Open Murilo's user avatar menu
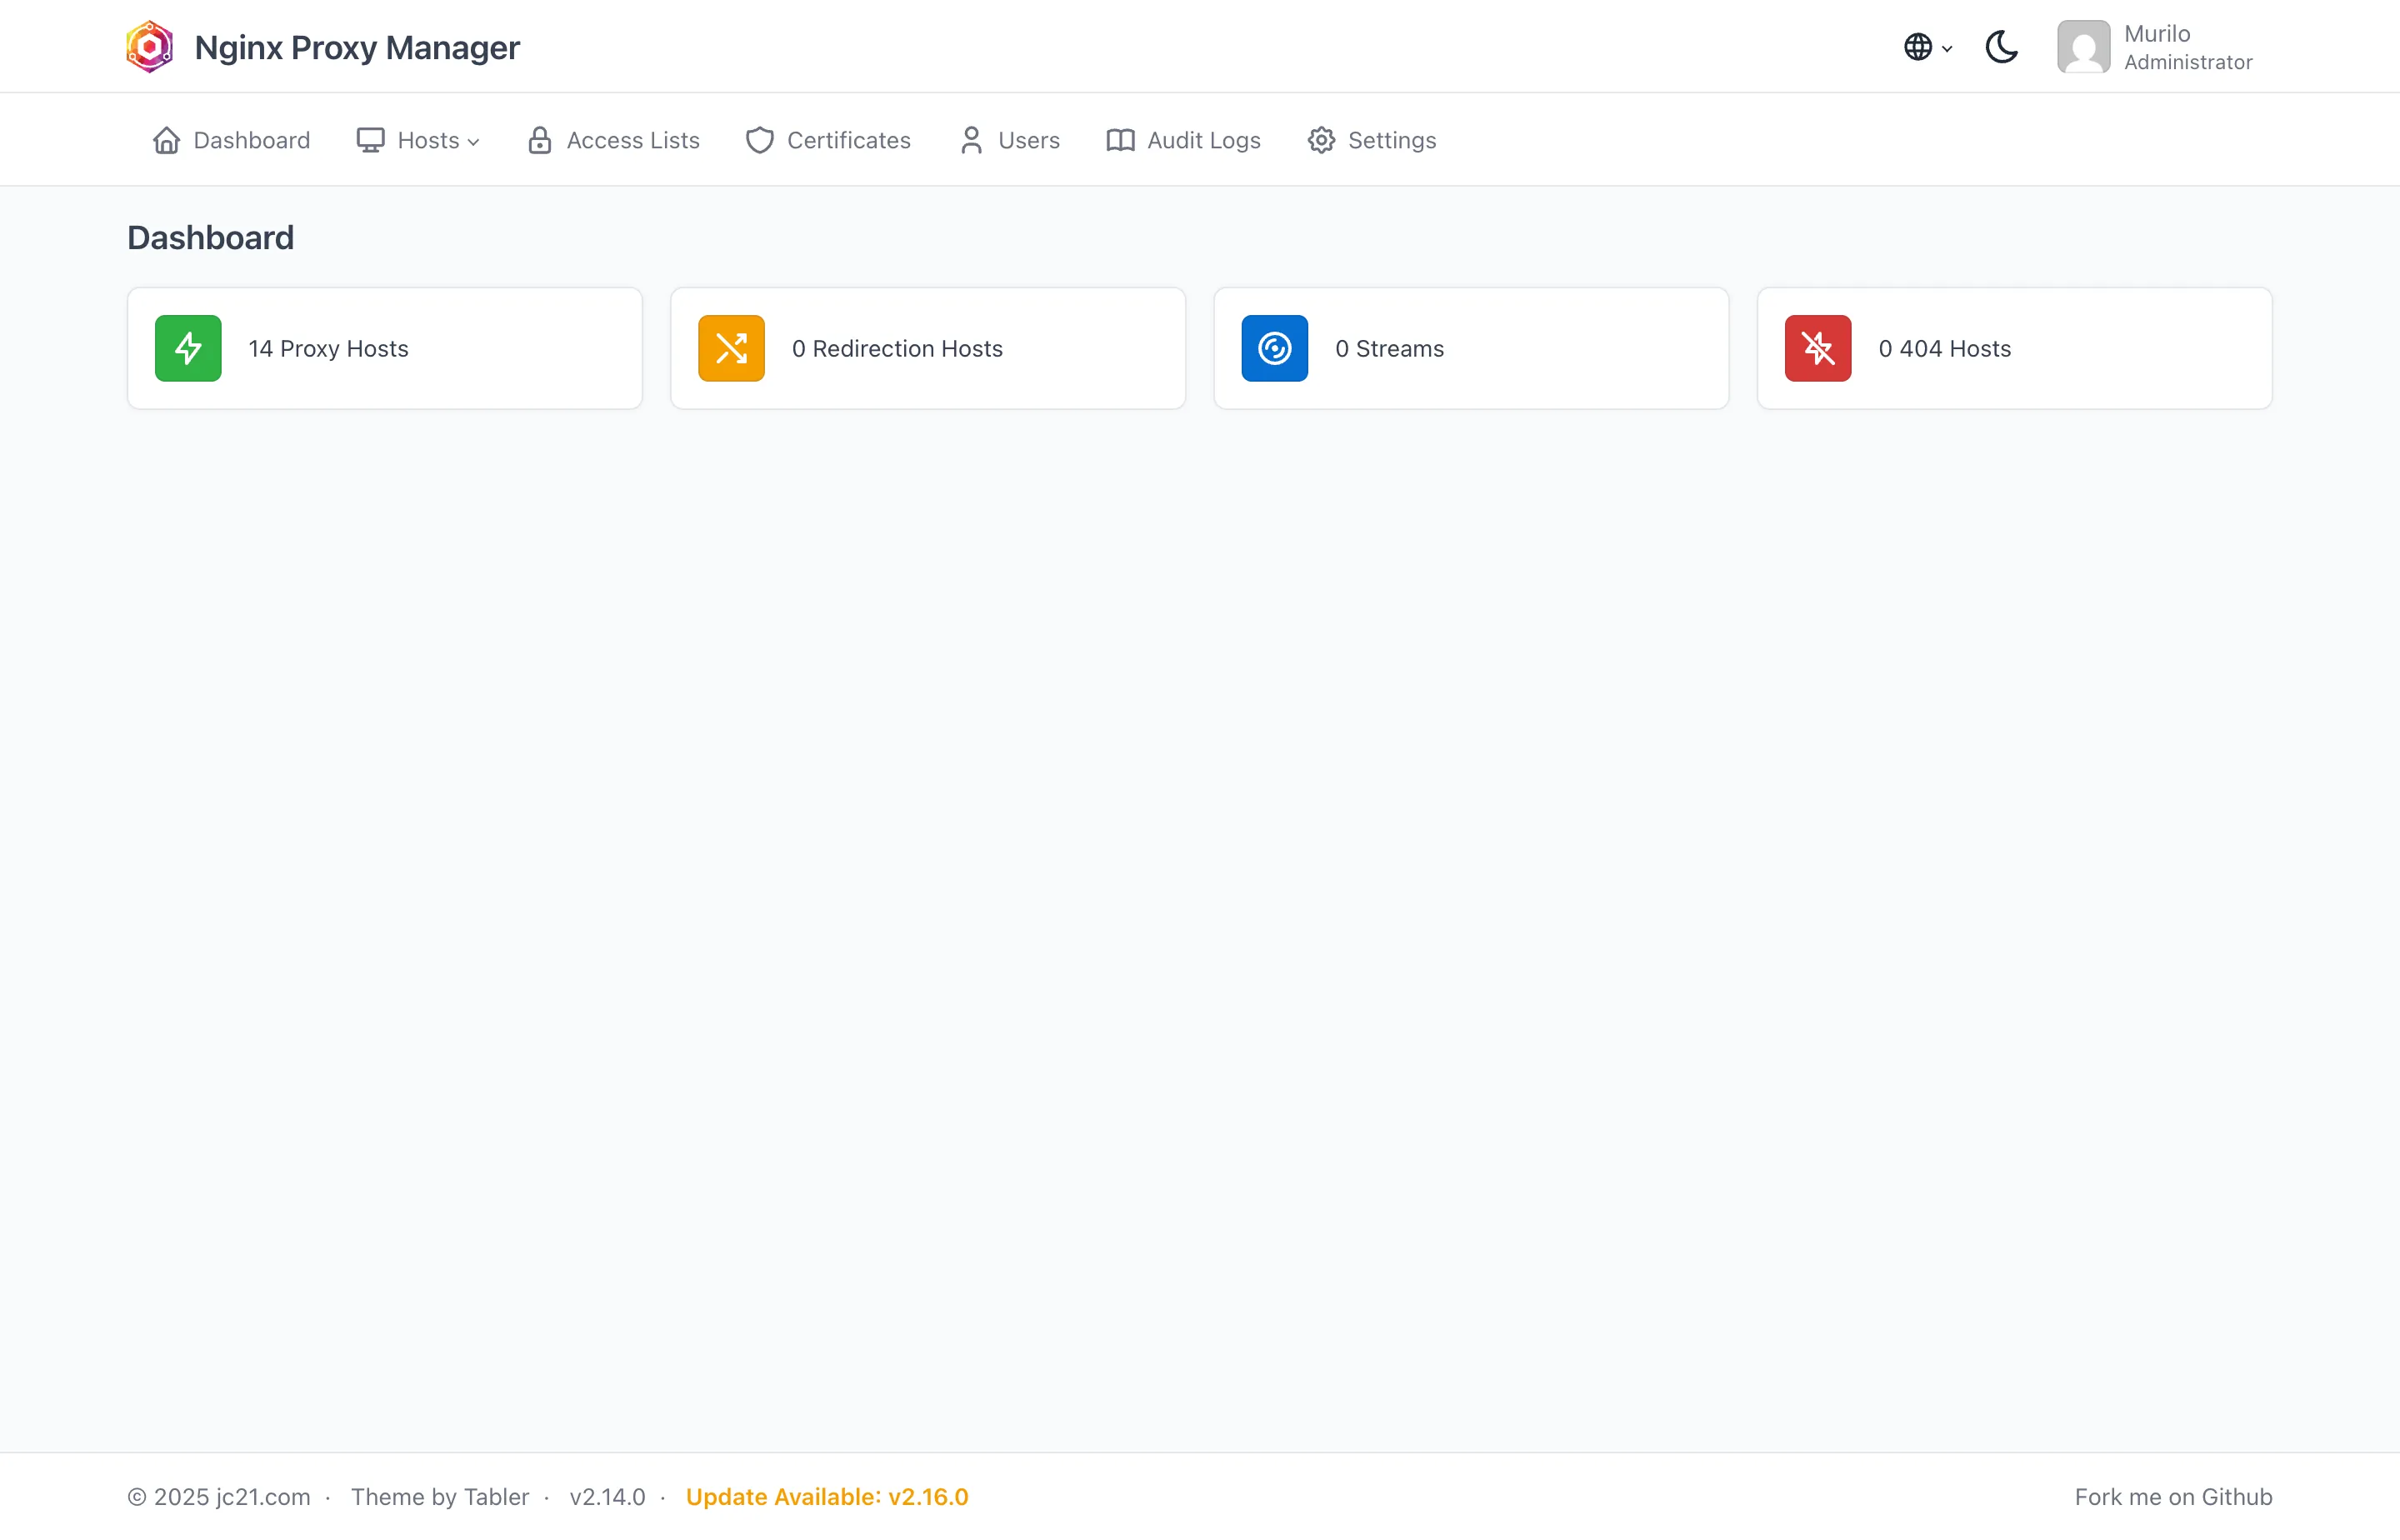This screenshot has width=2400, height=1540. tap(2083, 47)
